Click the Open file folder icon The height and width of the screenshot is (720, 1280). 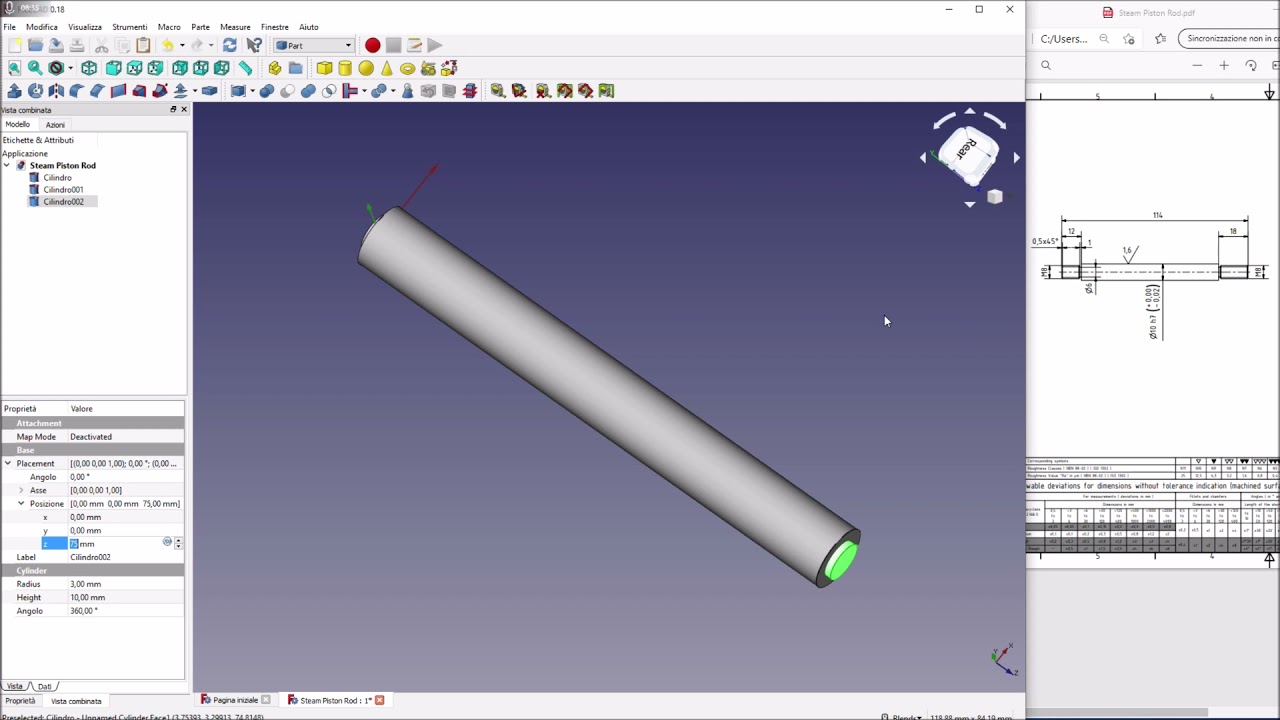[x=35, y=45]
